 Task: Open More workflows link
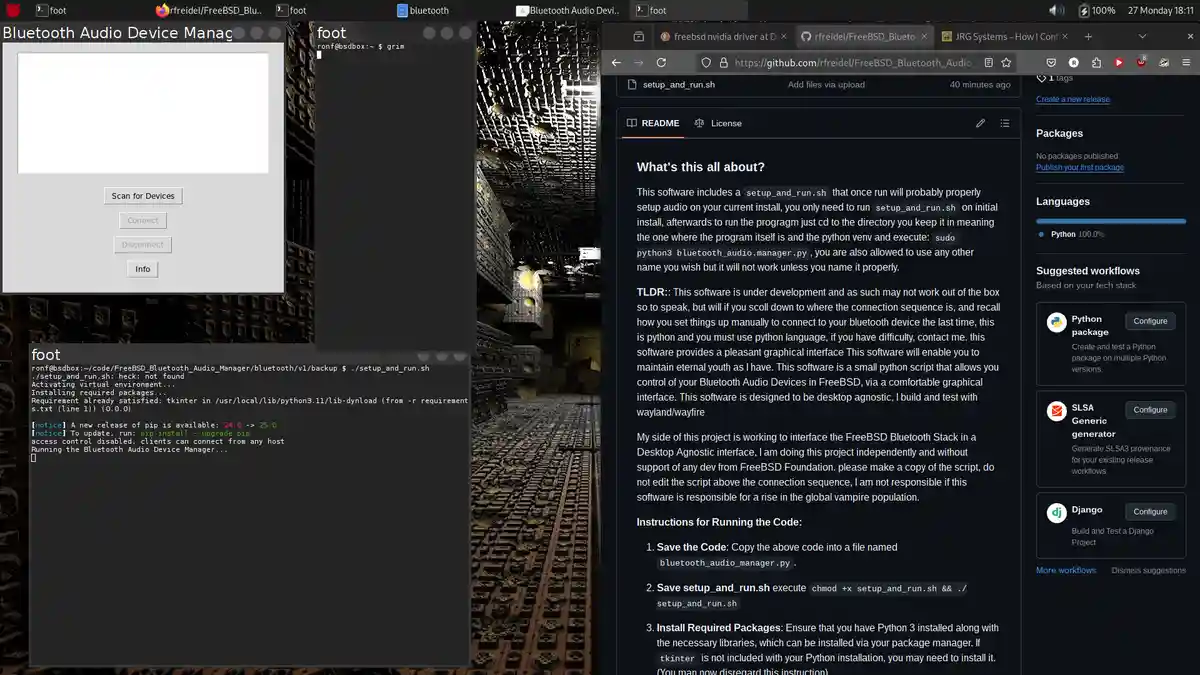[x=1066, y=570]
